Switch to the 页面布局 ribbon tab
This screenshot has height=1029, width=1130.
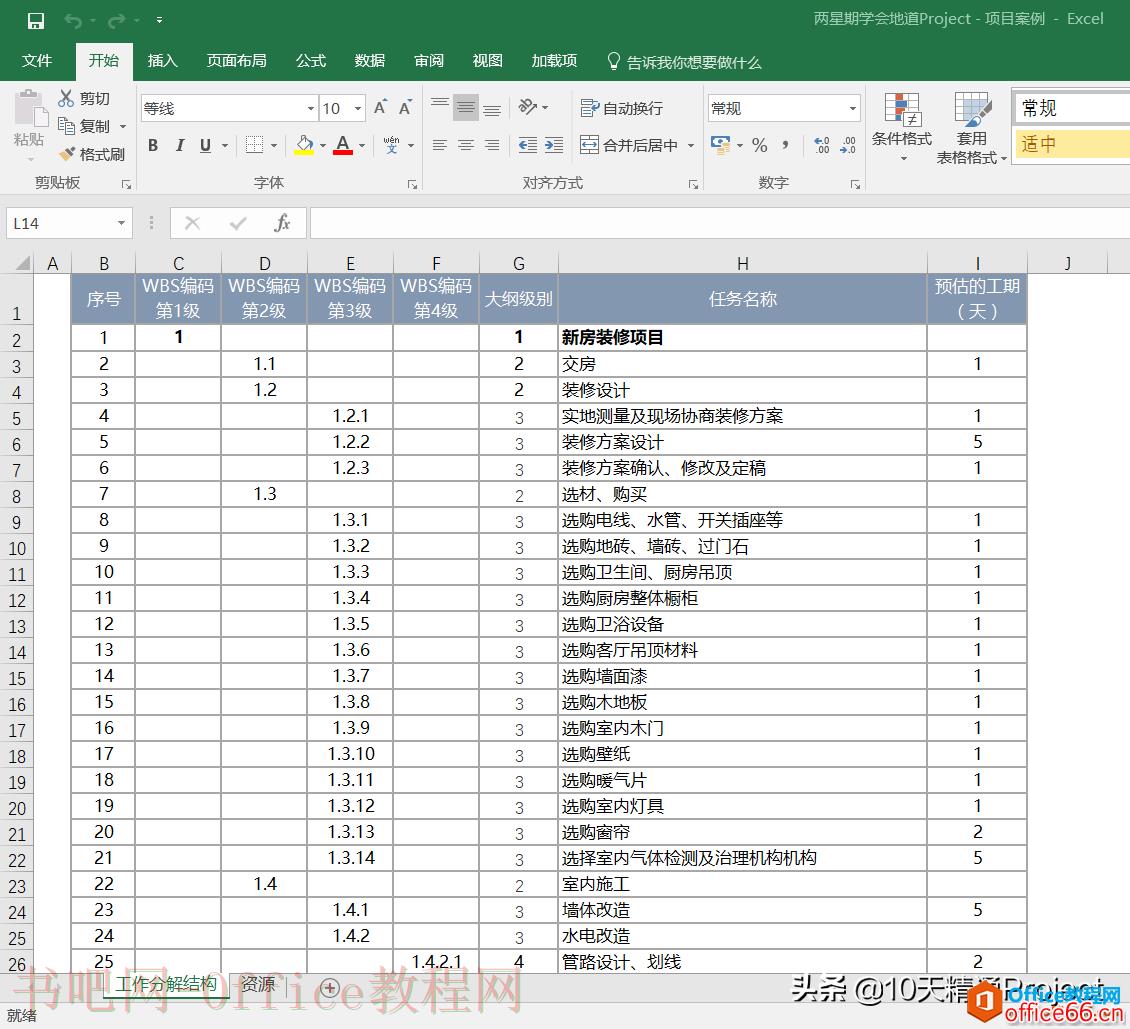coord(236,61)
